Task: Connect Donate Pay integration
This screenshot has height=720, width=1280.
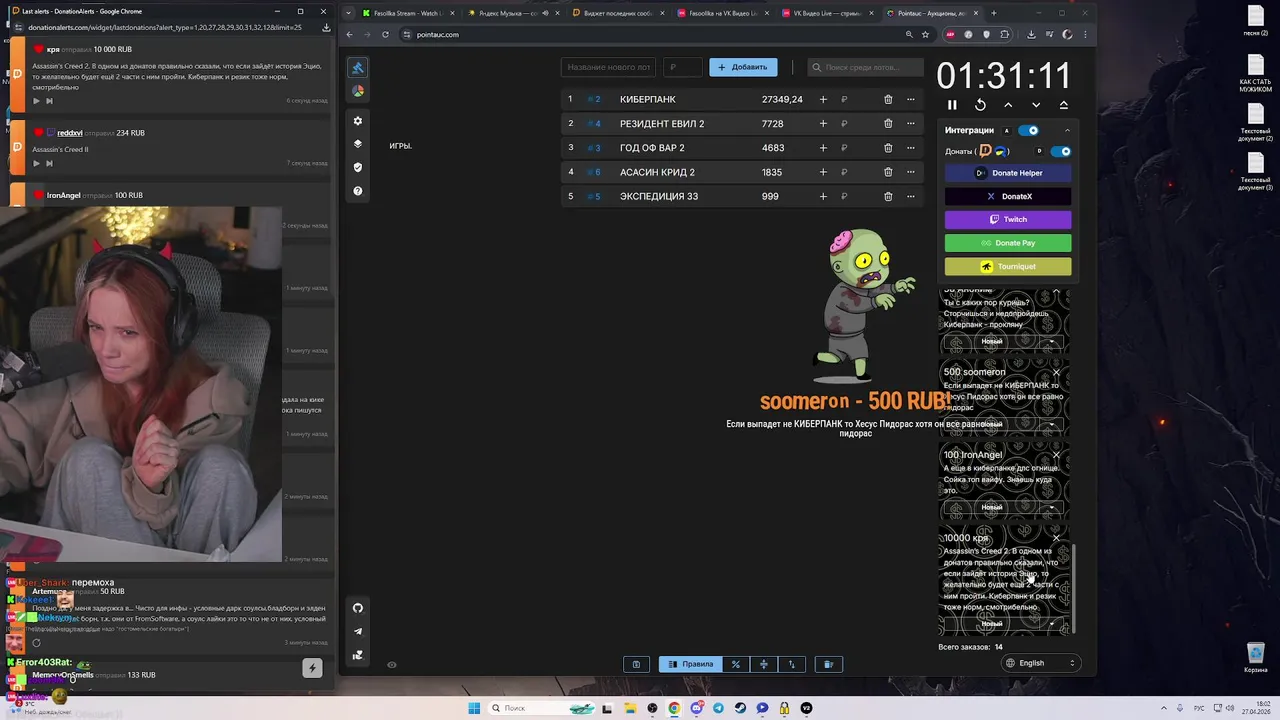Action: pos(1008,243)
